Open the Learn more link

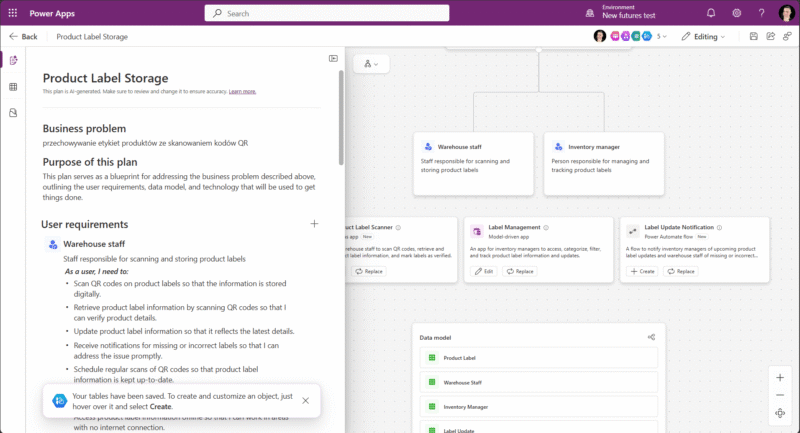(x=242, y=91)
